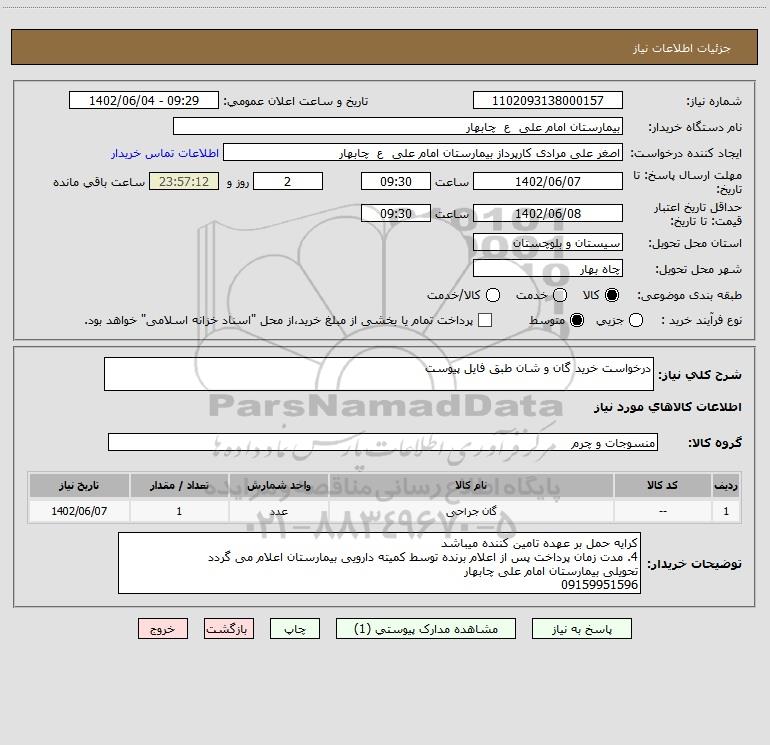770x745 pixels.
Task: Open اطلاعات تماس خریدار link
Action: (165, 153)
